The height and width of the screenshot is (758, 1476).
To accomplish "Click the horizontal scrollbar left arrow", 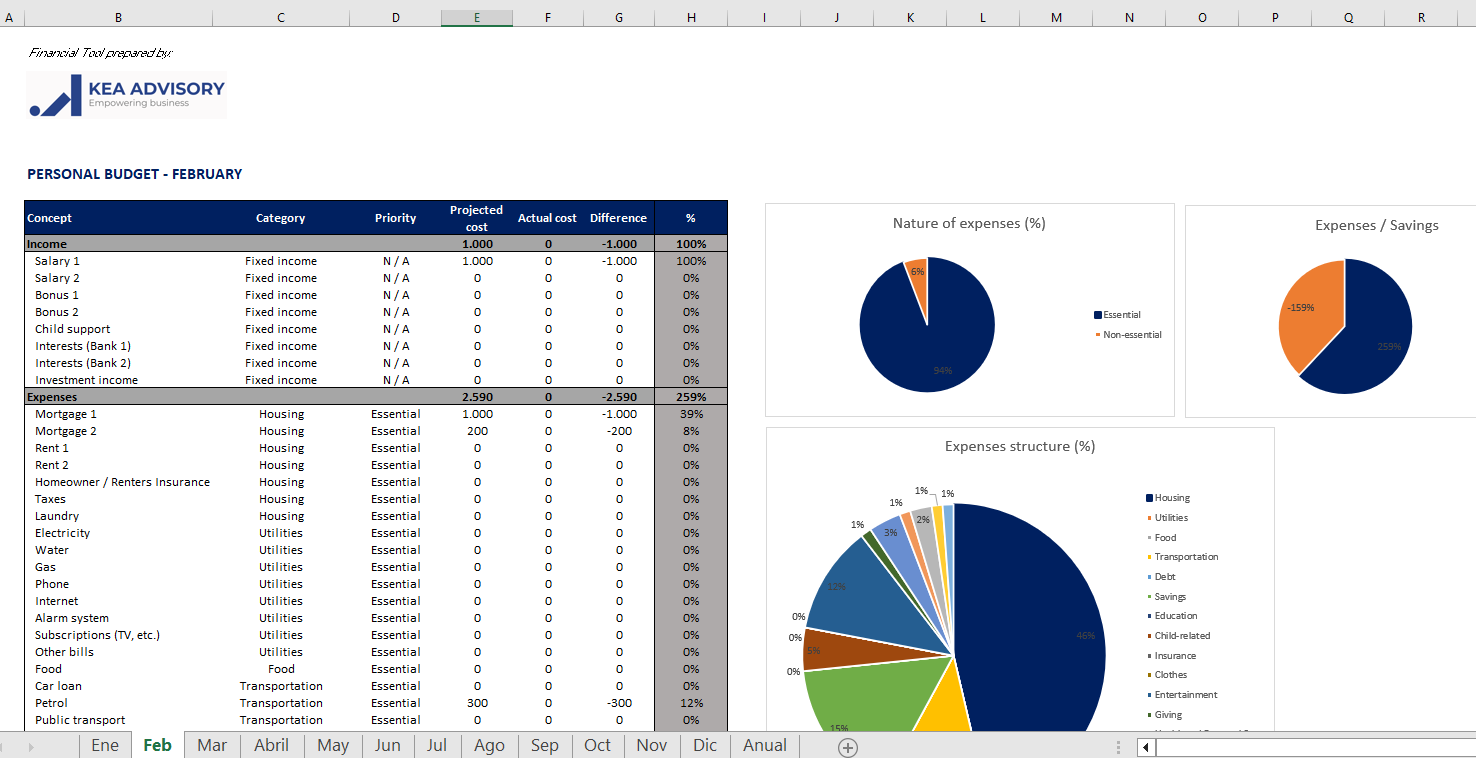I will (1146, 747).
